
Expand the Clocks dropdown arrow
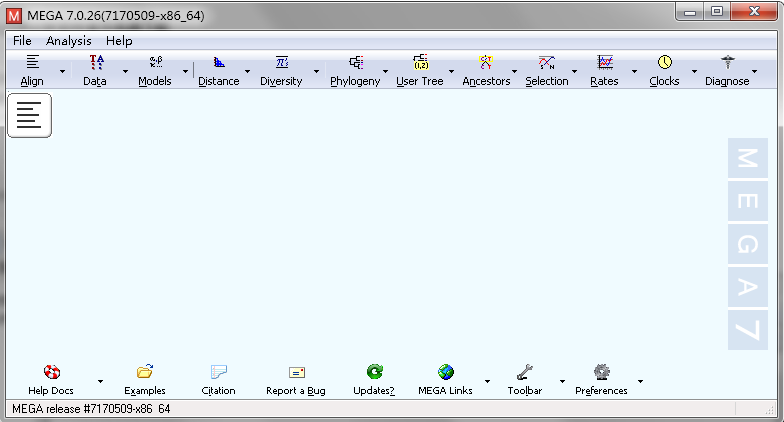694,72
